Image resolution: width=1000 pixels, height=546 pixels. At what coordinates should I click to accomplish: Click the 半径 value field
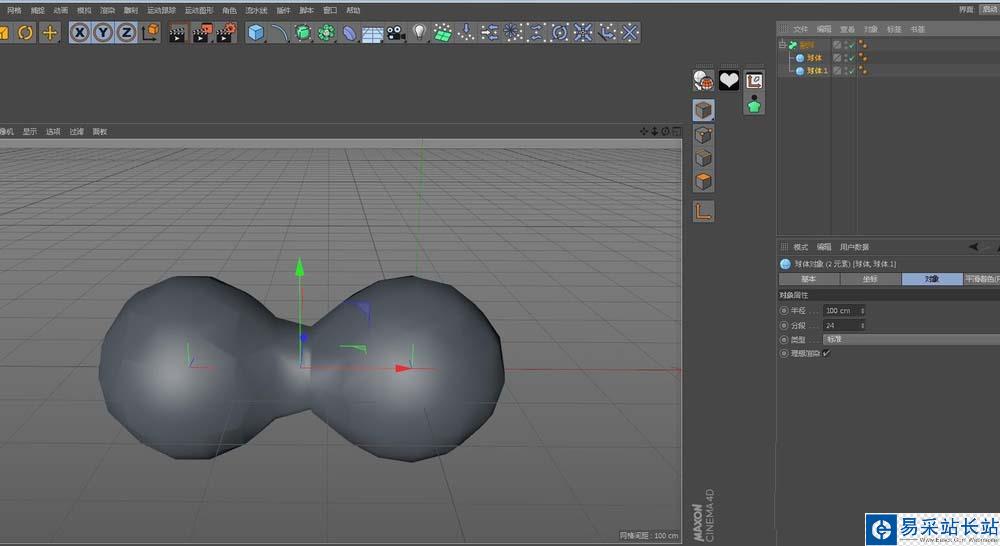point(840,311)
